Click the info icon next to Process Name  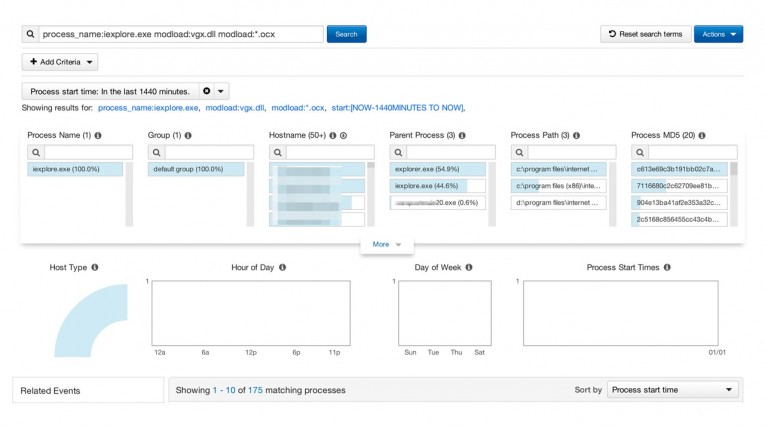(99, 135)
